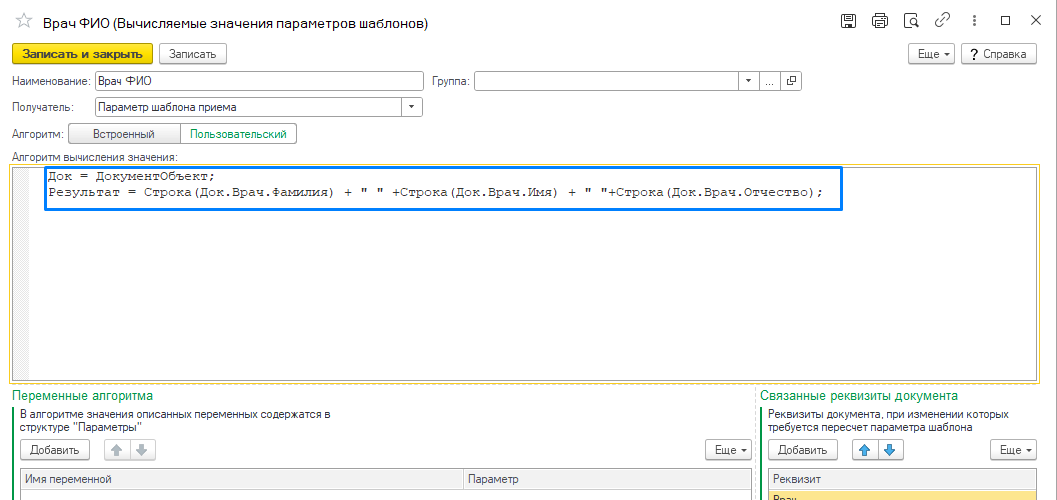Click the empty Группа input field
1057x500 pixels.
pyautogui.click(x=607, y=82)
